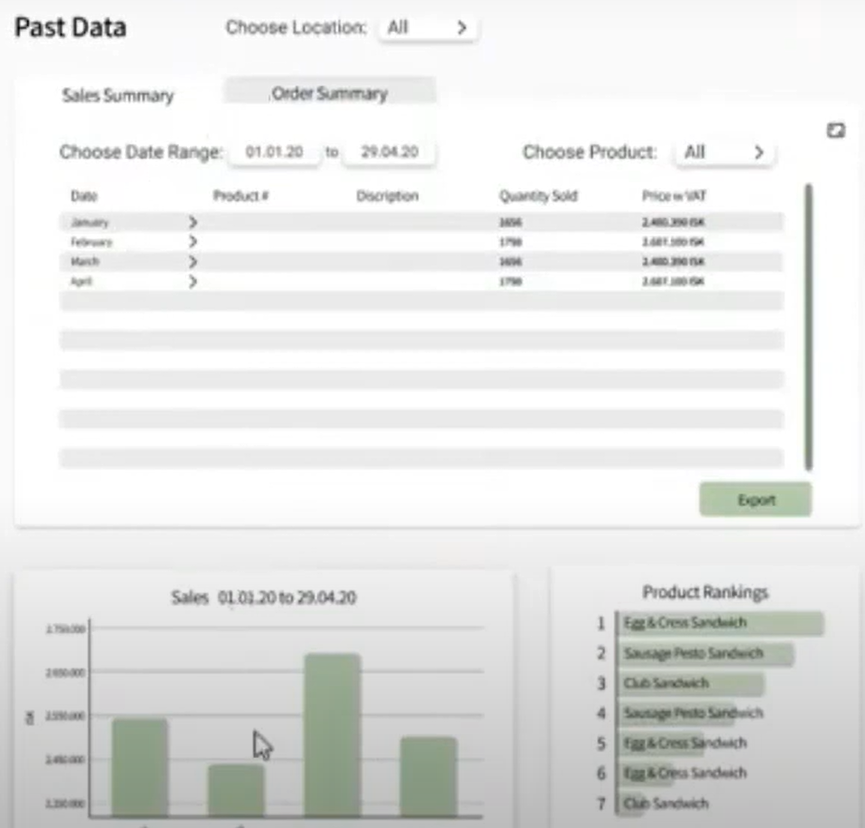Viewport: 865px width, 828px height.
Task: Select rank 7 Club Sandwich
Action: point(665,803)
